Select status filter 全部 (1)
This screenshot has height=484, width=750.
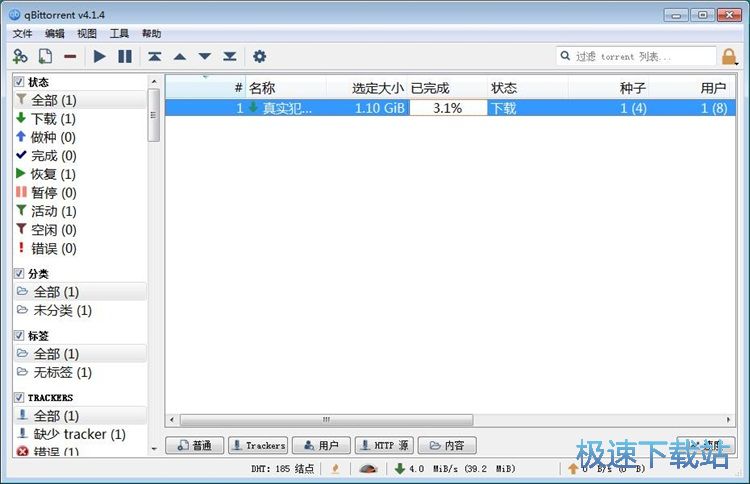(x=80, y=100)
